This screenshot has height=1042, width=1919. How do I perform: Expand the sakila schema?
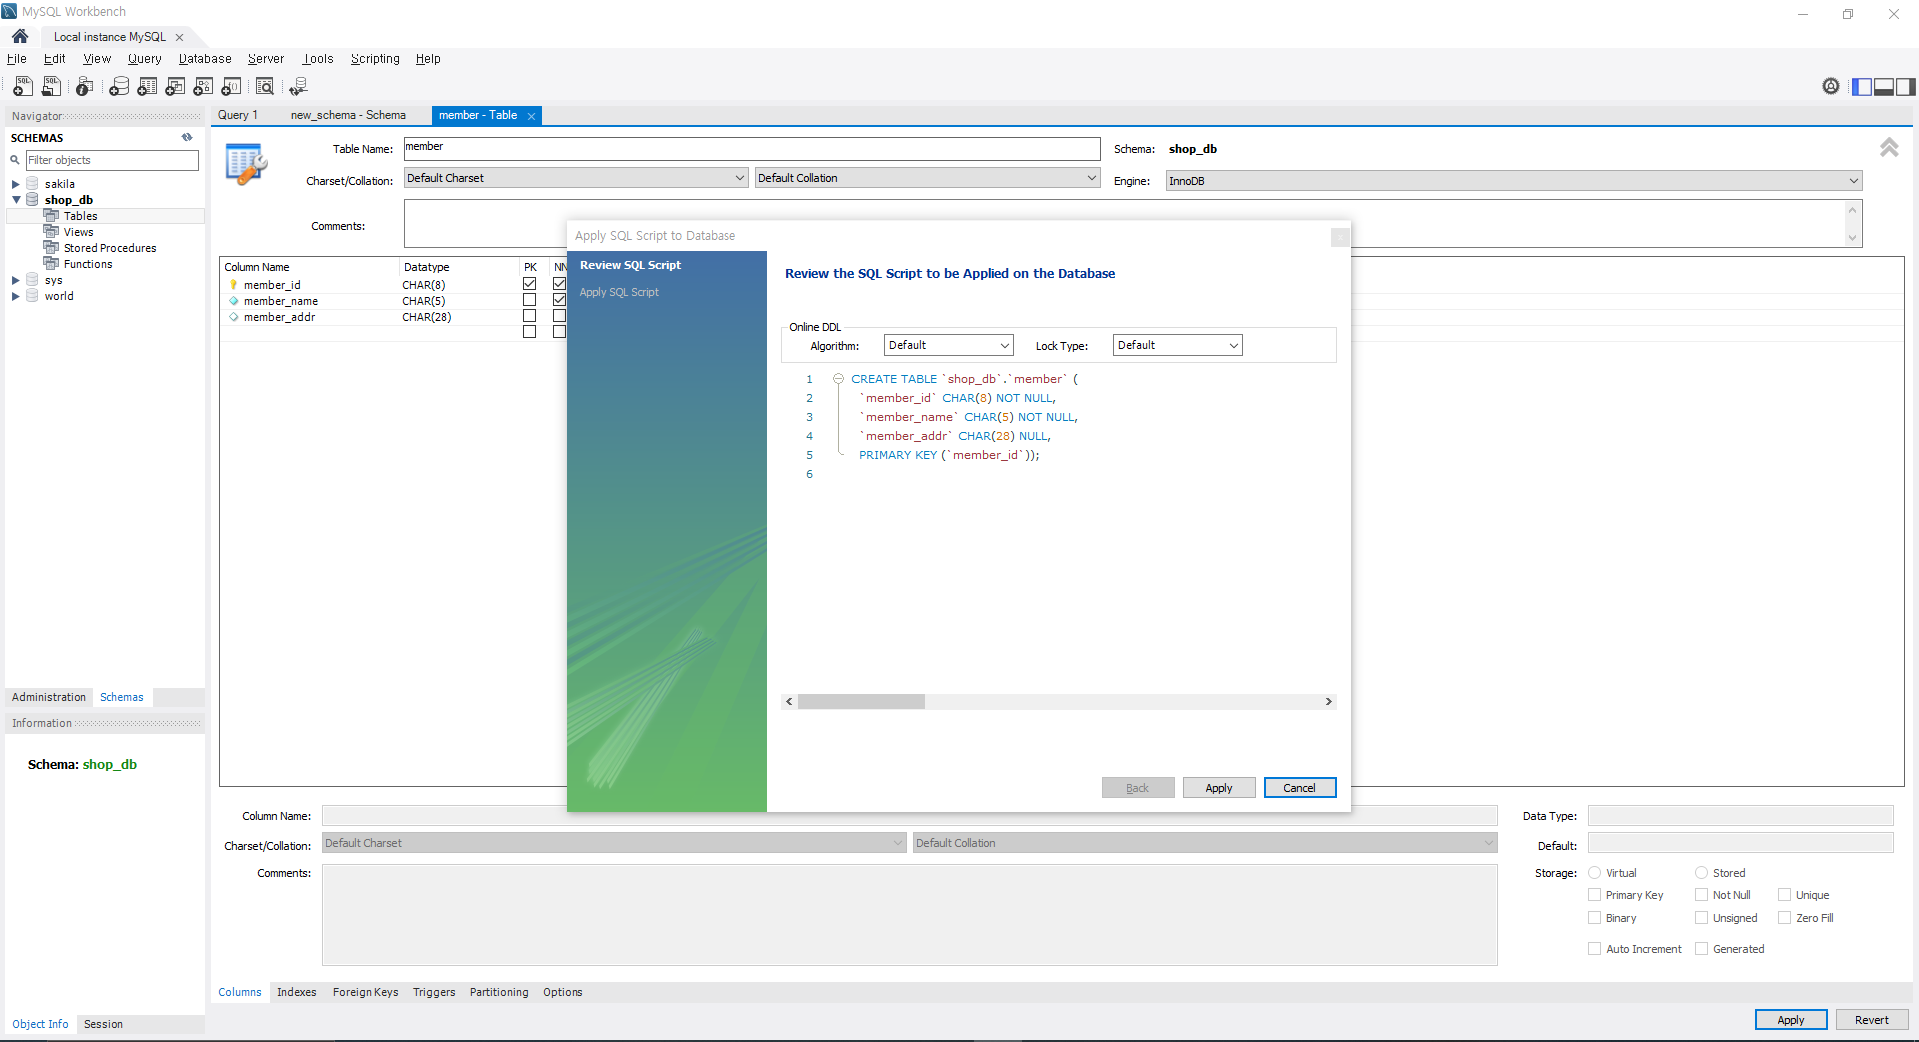pyautogui.click(x=16, y=184)
